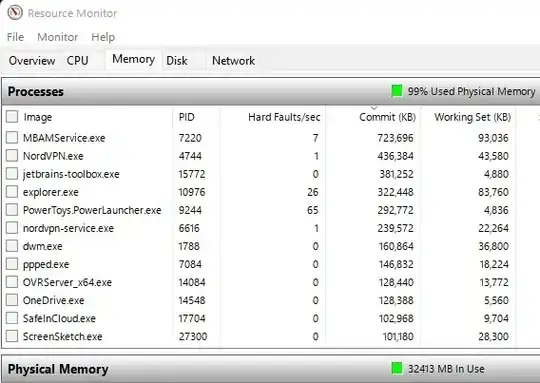Click the 436,384 commit value
The image size is (540, 383).
pyautogui.click(x=395, y=156)
